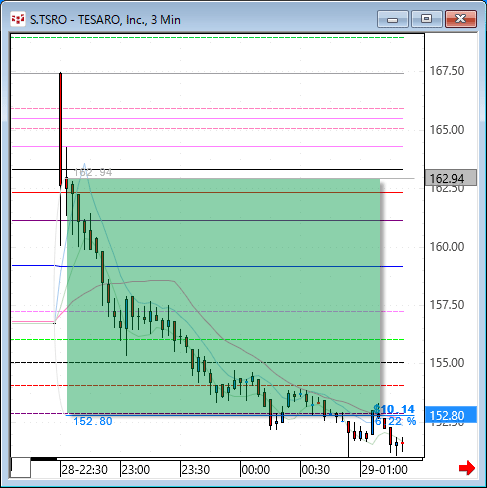Image resolution: width=487 pixels, height=488 pixels.
Task: Click the TESARO chart application icon in title bar
Action: point(18,19)
